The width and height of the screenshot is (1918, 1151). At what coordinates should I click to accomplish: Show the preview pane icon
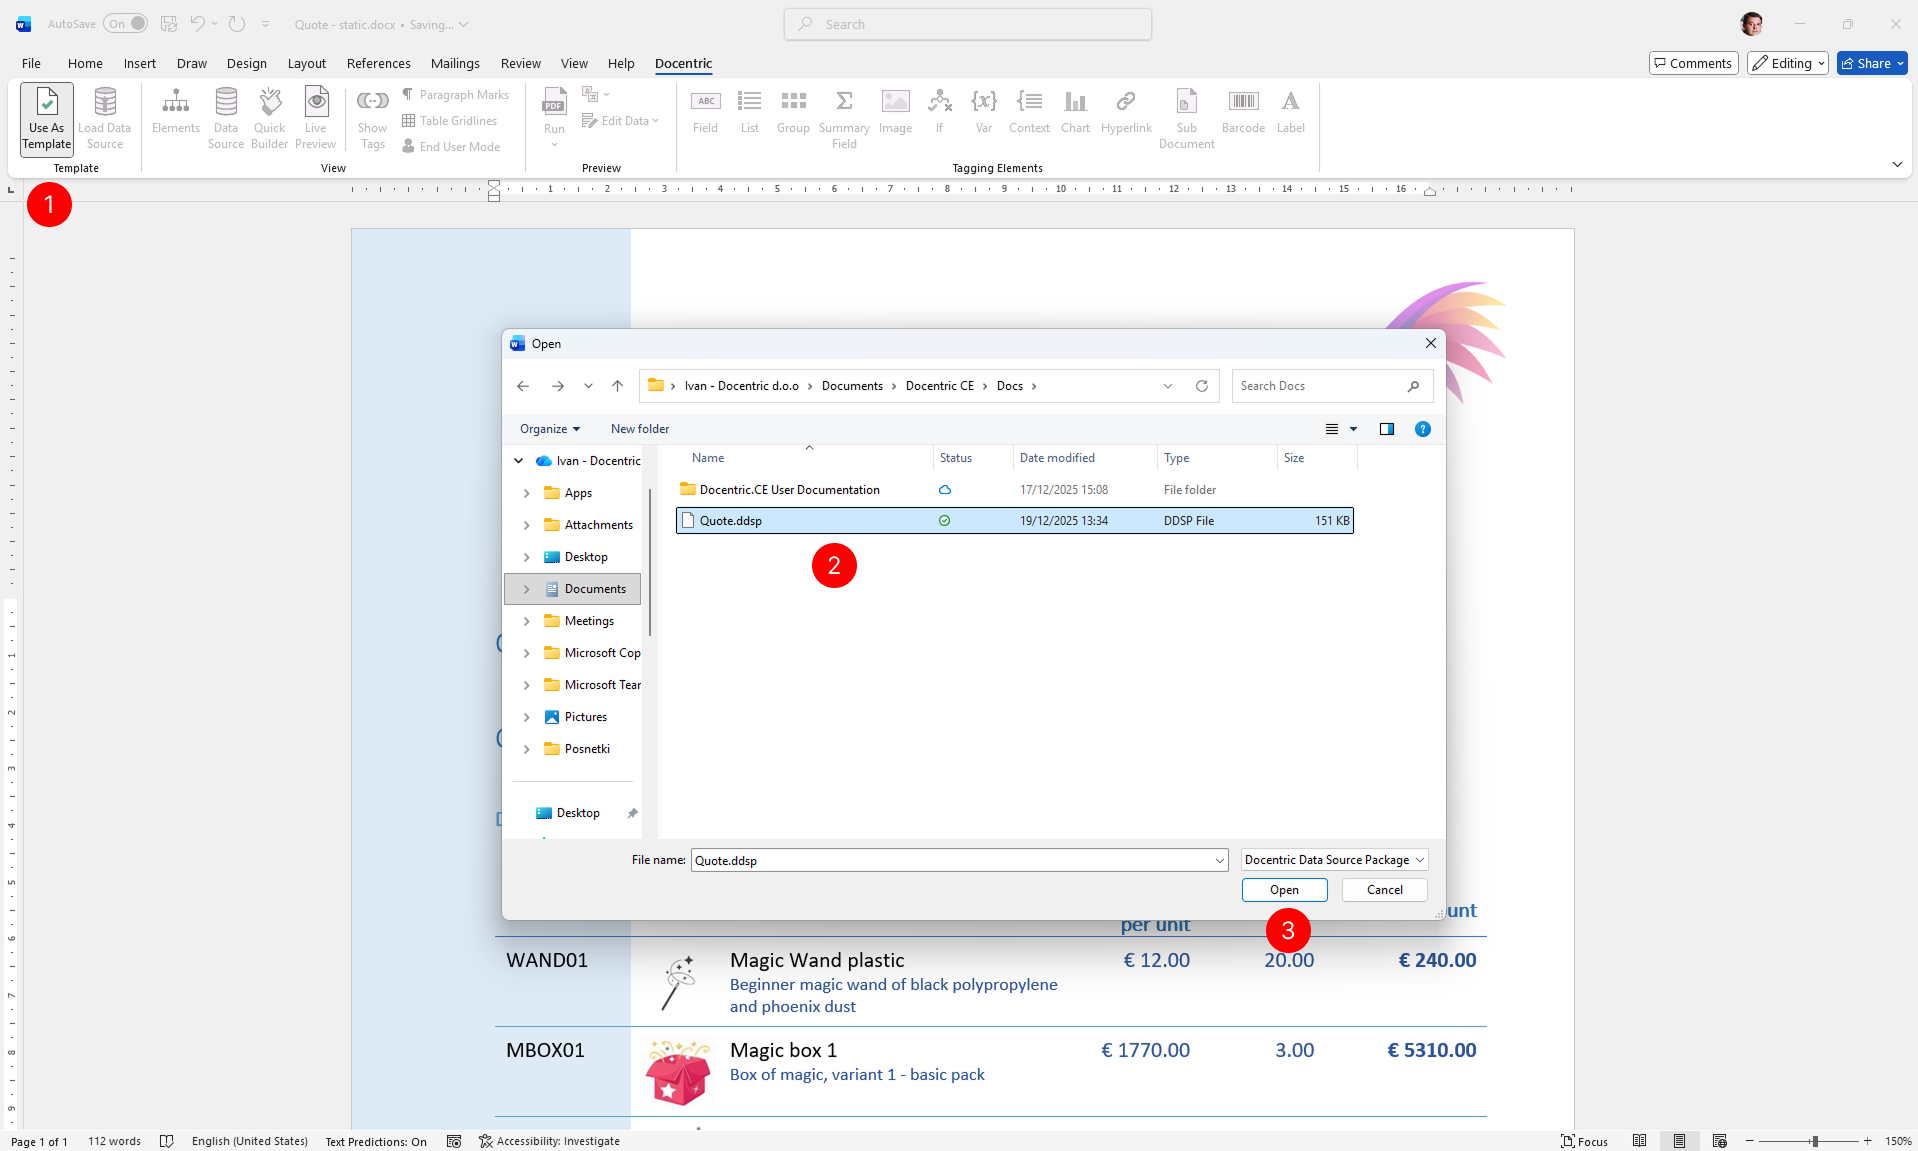tap(1386, 429)
